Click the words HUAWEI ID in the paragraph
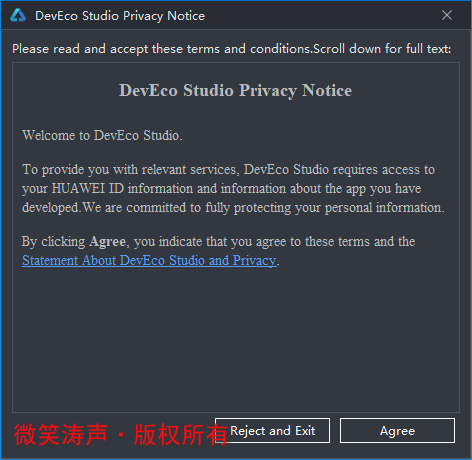 (x=88, y=188)
